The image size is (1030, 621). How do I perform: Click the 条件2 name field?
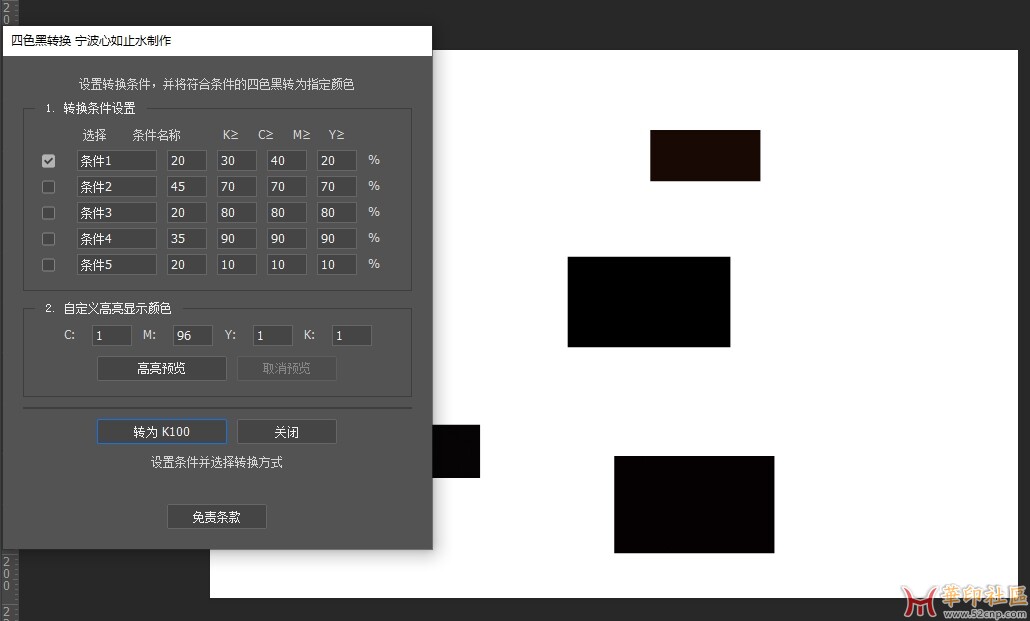click(117, 187)
